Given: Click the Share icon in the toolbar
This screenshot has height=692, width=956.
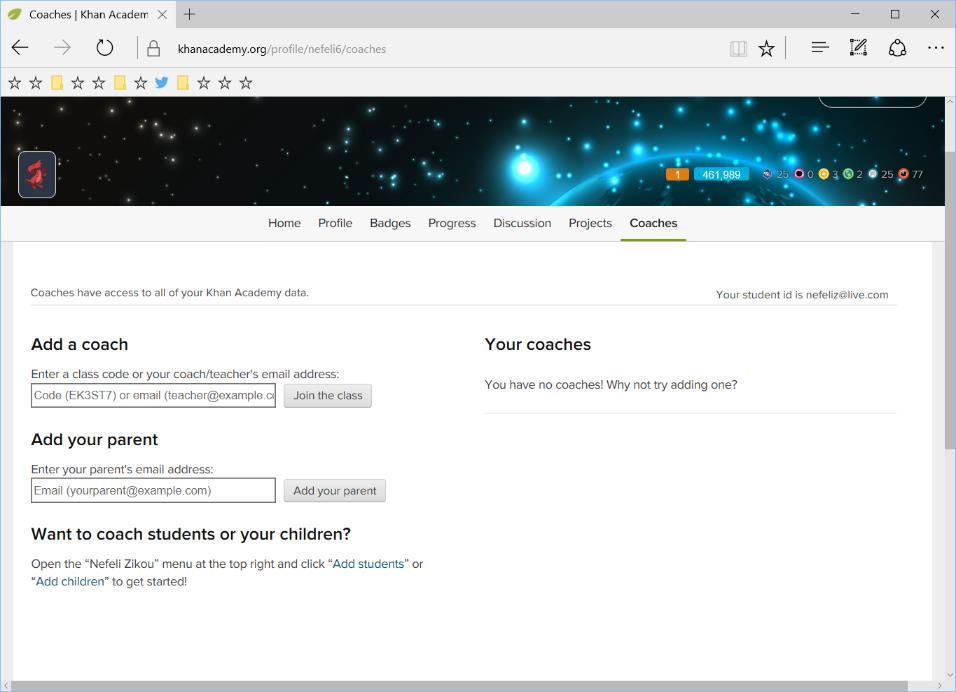Looking at the screenshot, I should click(897, 48).
